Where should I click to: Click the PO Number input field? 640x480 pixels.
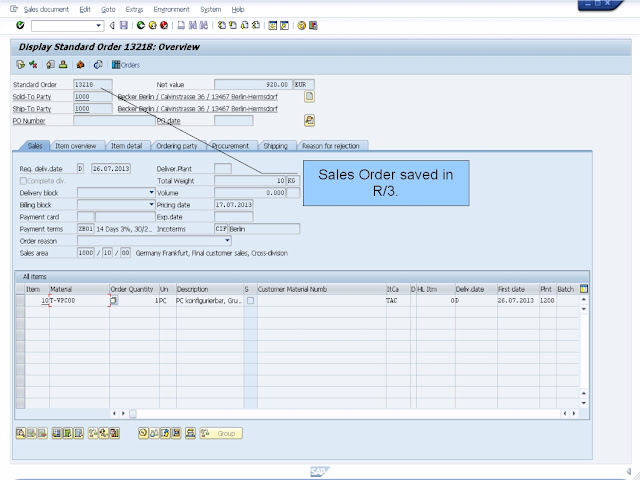(x=114, y=120)
